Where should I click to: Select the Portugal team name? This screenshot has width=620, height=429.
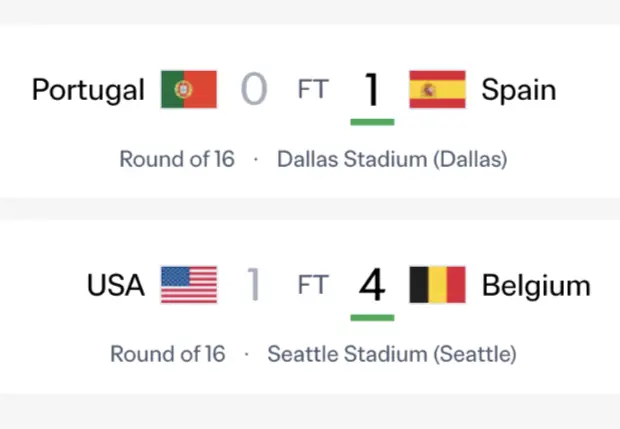tap(88, 91)
